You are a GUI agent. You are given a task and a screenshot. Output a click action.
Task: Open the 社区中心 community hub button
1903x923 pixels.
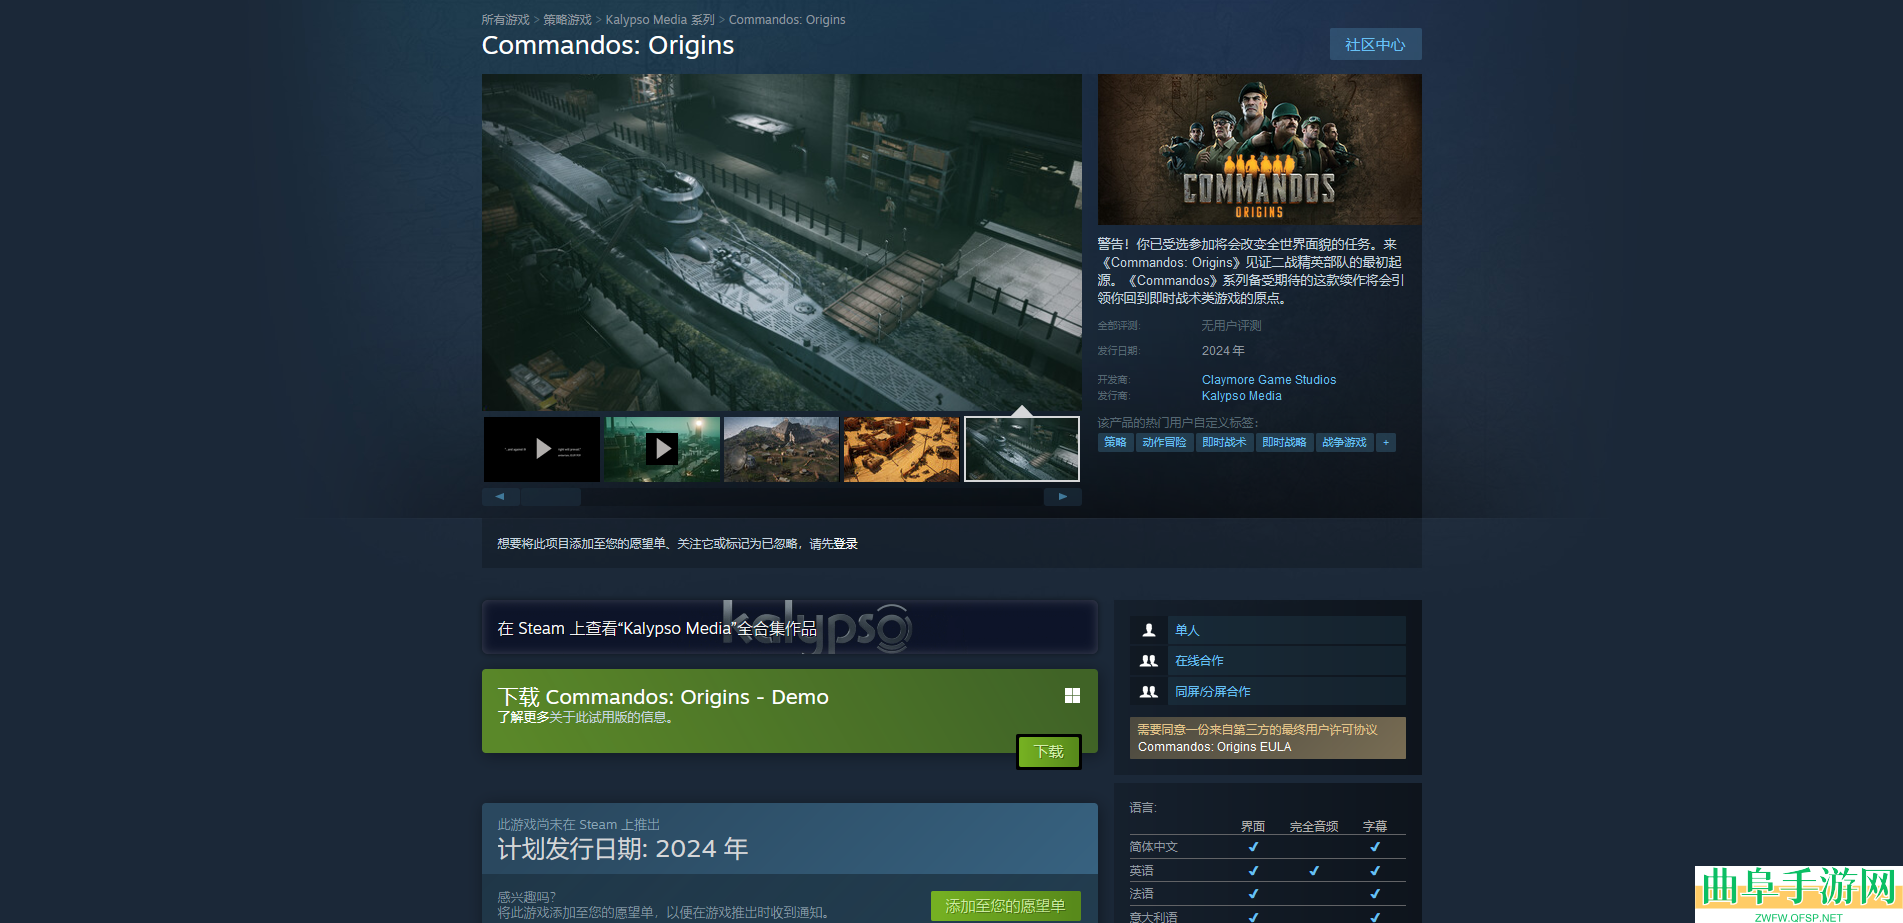tap(1375, 45)
